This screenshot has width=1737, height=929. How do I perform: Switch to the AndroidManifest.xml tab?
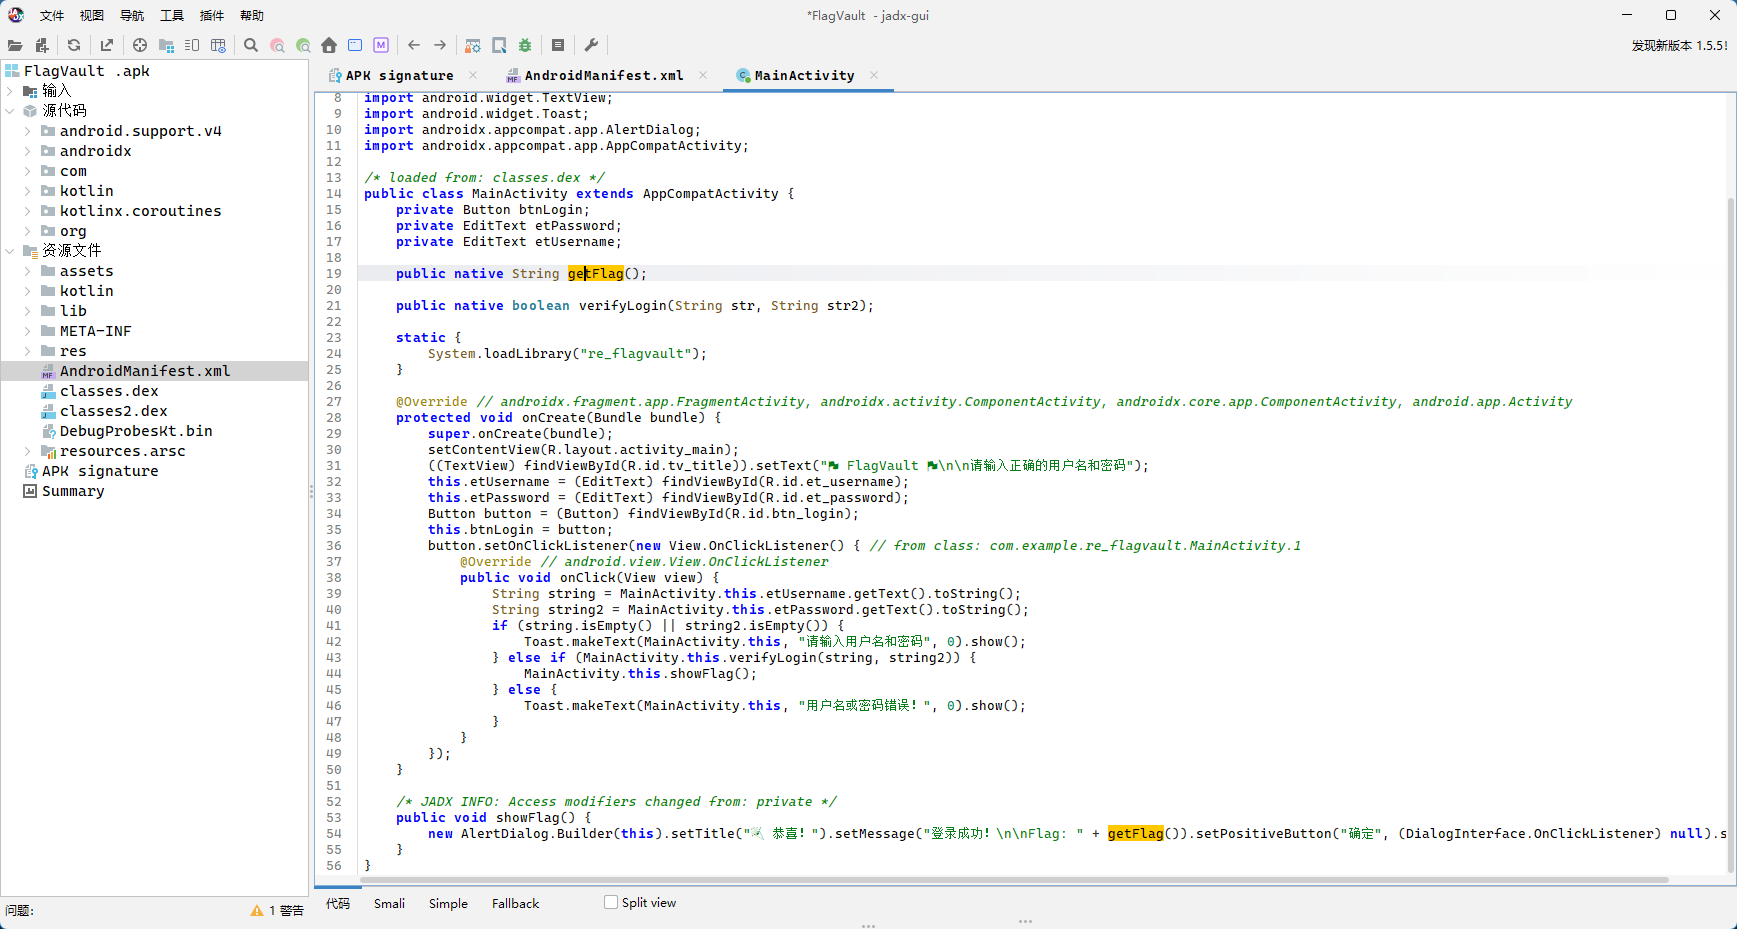pyautogui.click(x=604, y=75)
